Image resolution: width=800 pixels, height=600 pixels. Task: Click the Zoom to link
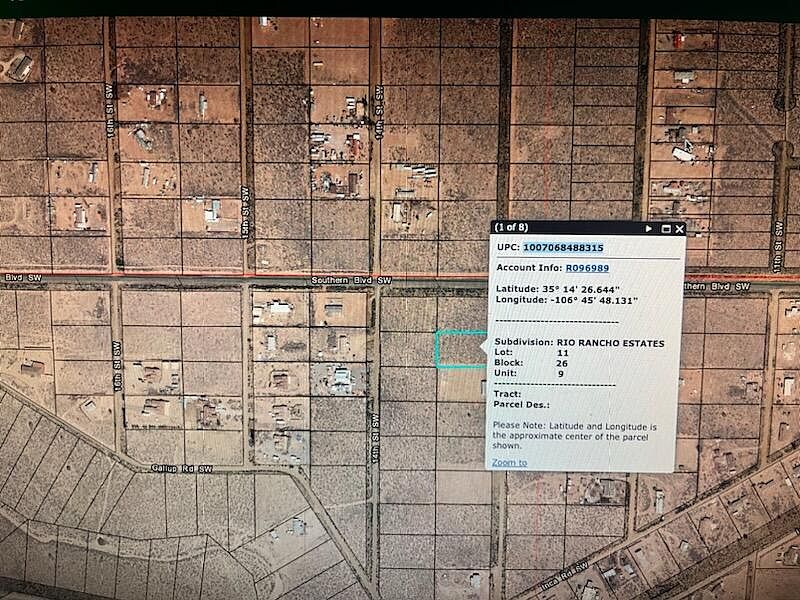click(x=509, y=463)
